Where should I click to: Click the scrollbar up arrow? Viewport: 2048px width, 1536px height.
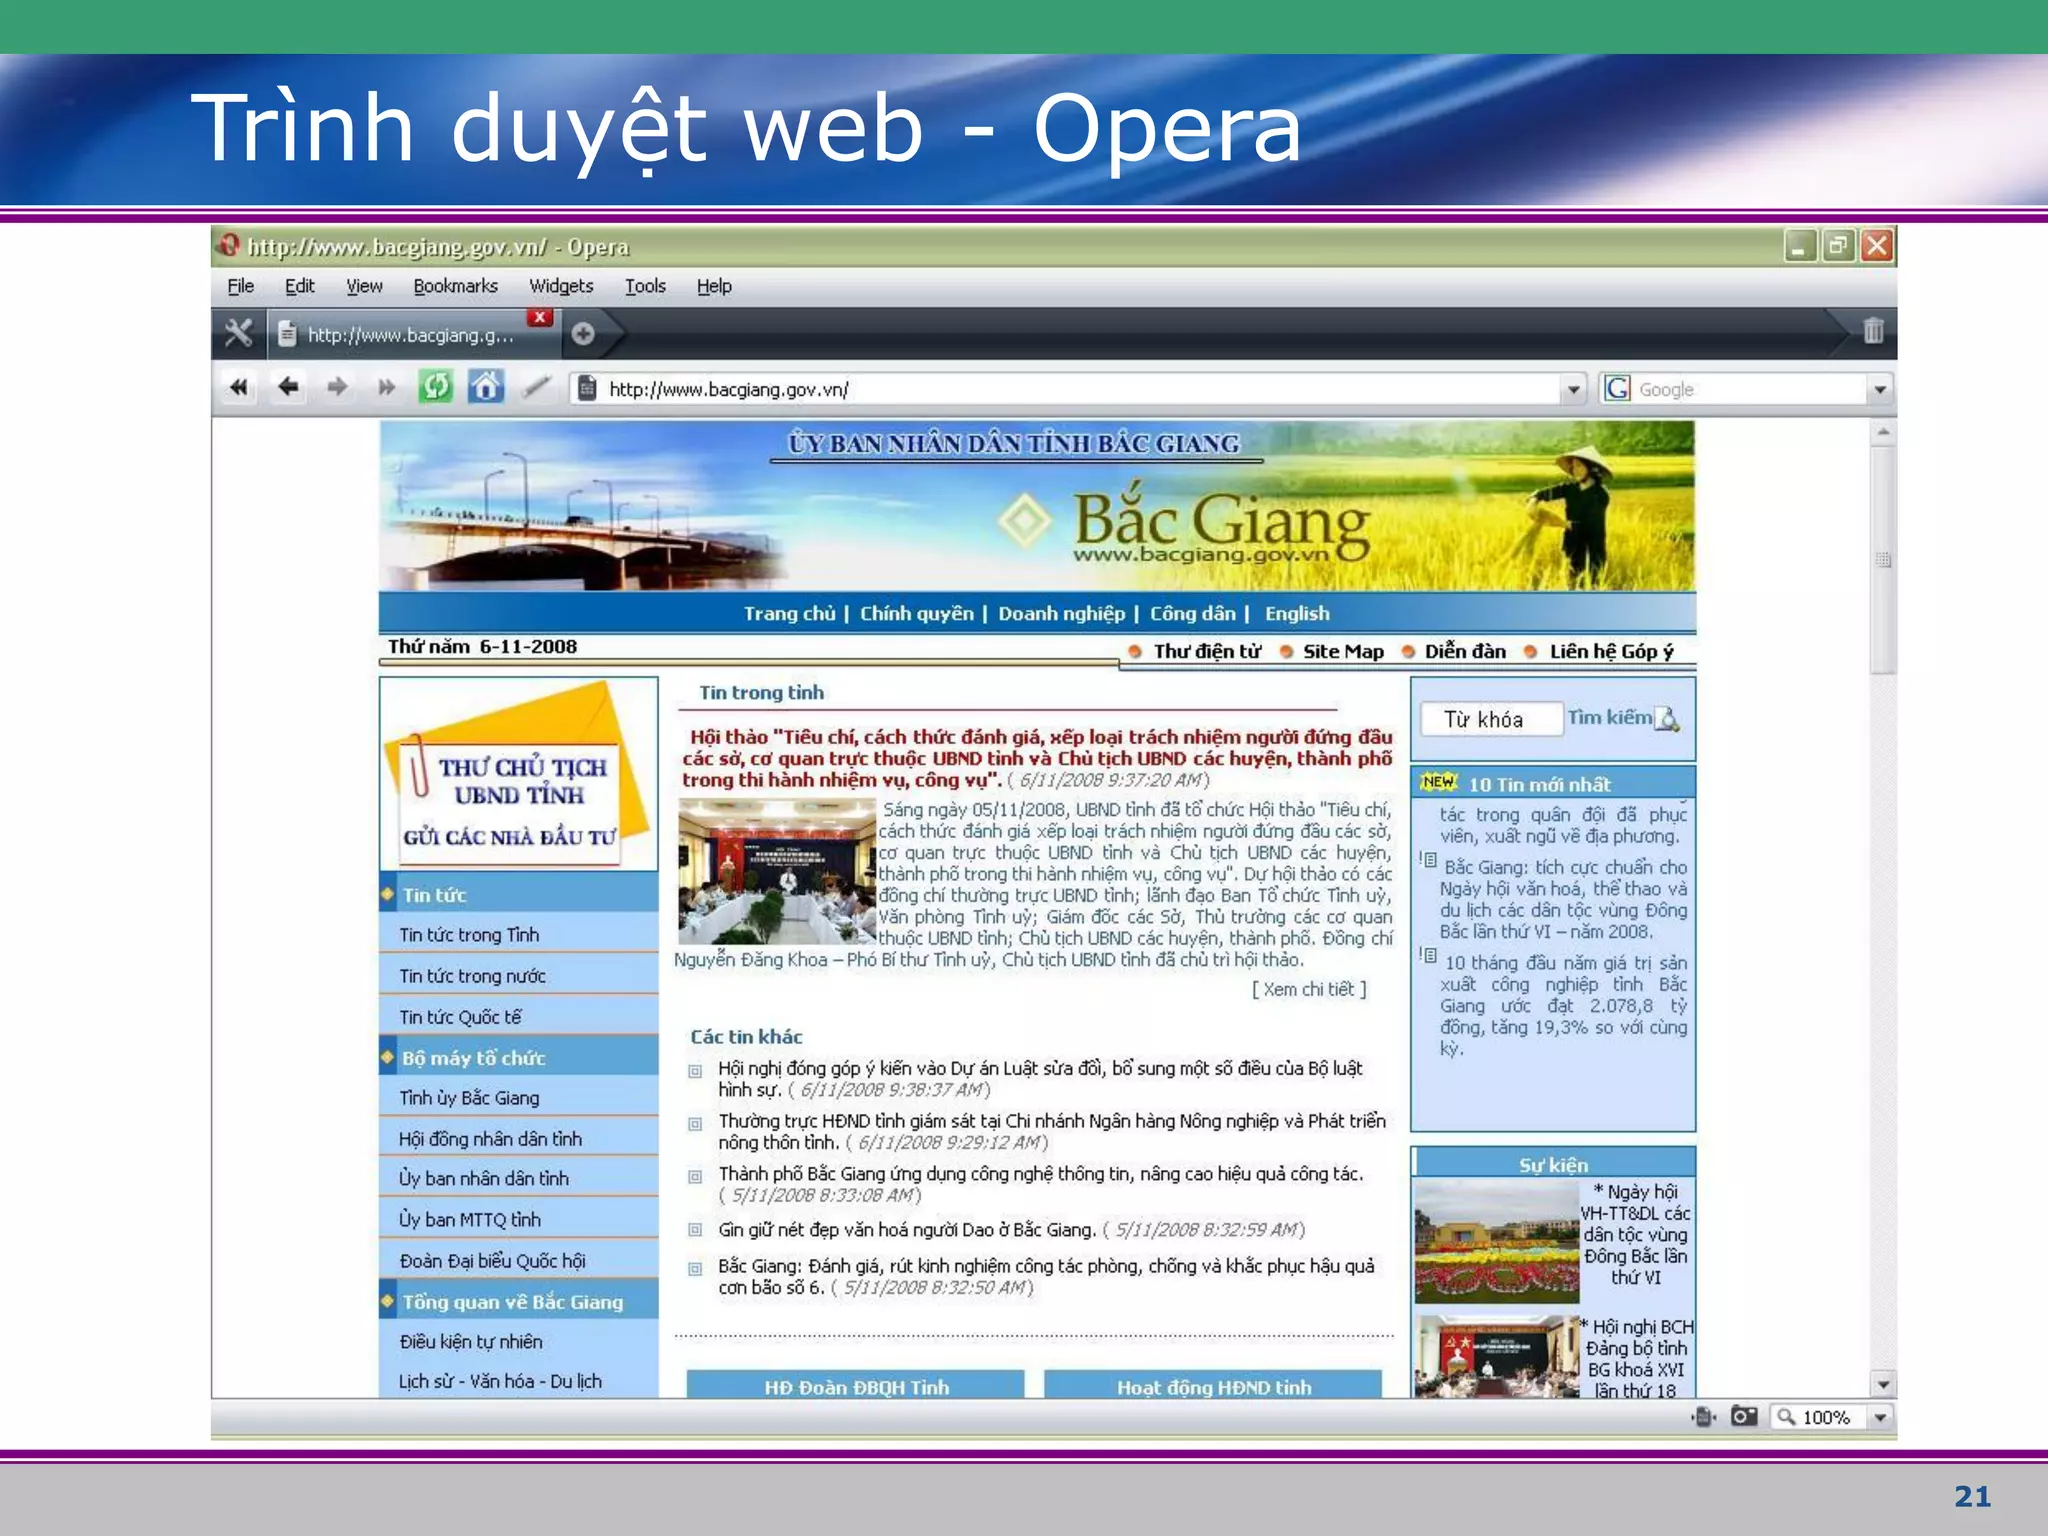[x=1883, y=432]
